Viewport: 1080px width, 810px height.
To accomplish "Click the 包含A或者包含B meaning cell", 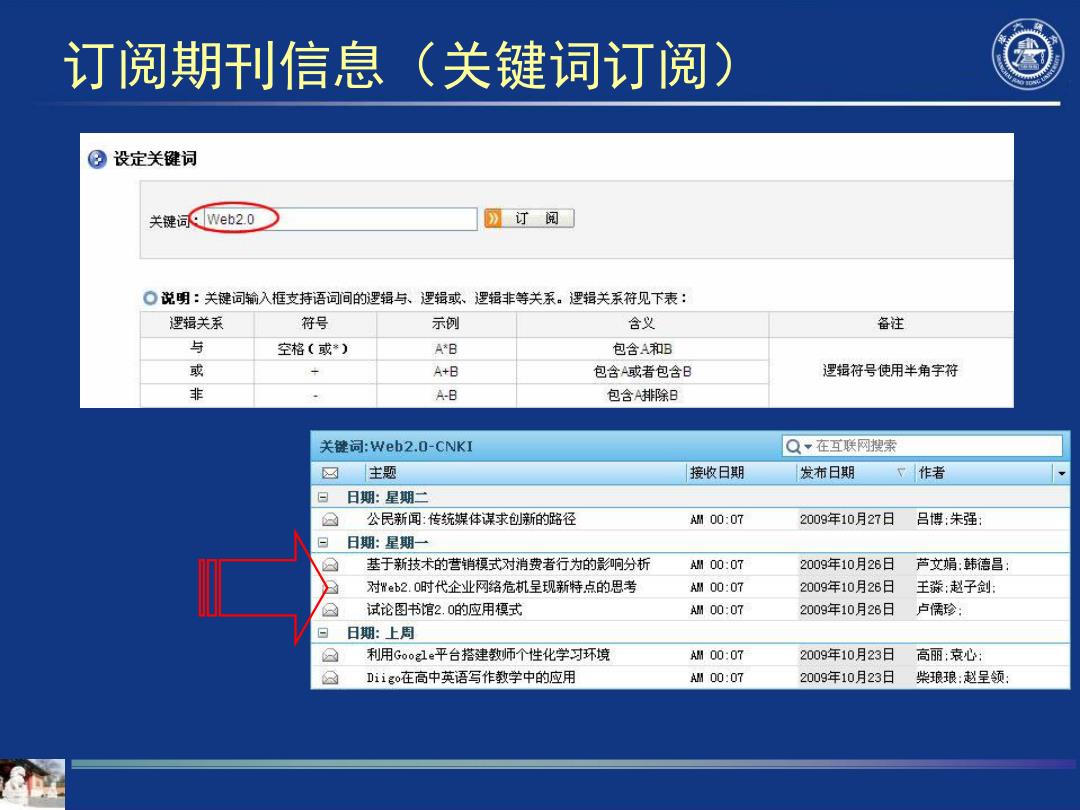I will coord(642,372).
